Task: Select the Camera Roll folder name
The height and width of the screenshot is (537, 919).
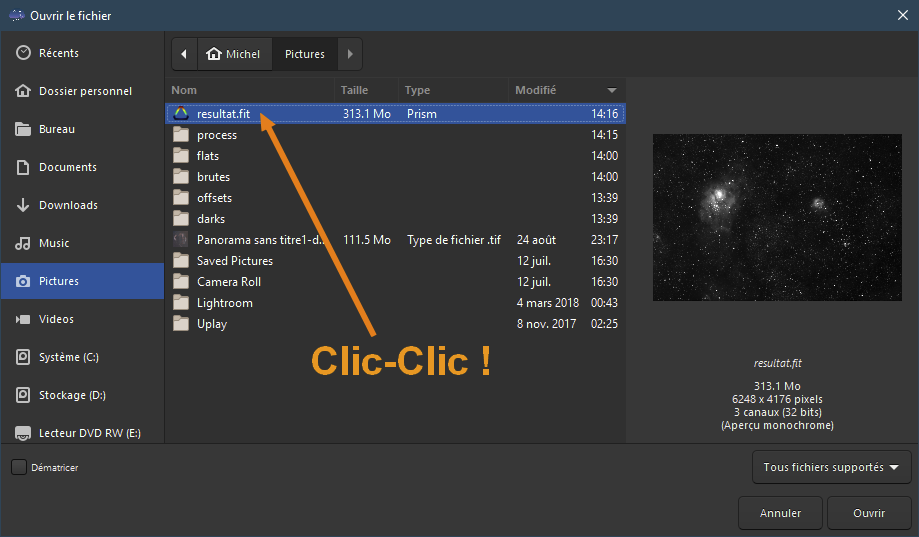Action: coord(229,282)
